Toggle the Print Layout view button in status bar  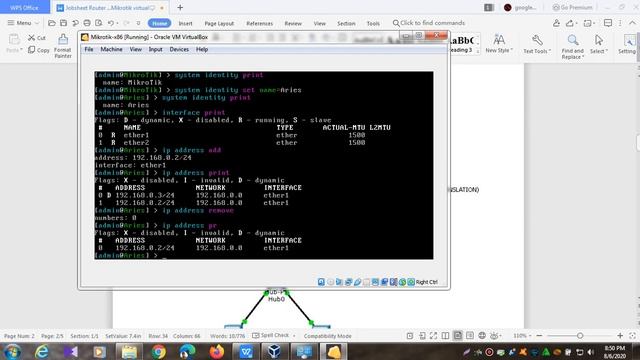pyautogui.click(x=458, y=336)
